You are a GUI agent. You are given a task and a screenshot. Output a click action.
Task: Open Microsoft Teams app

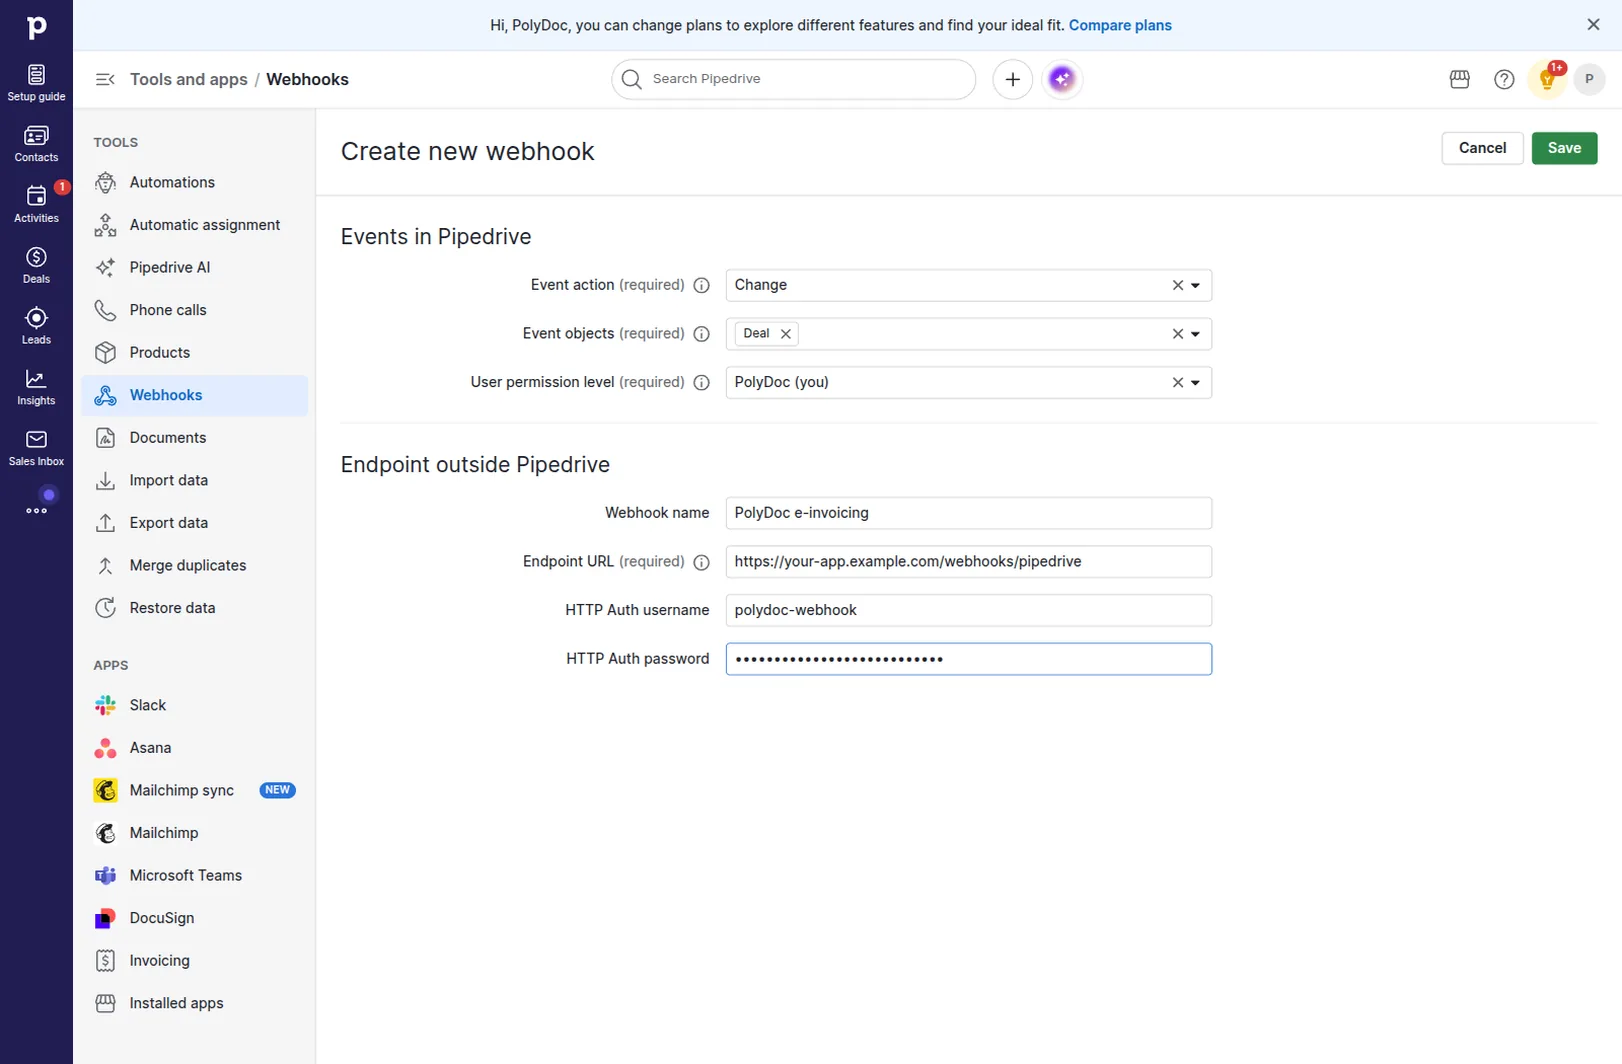tap(195, 875)
